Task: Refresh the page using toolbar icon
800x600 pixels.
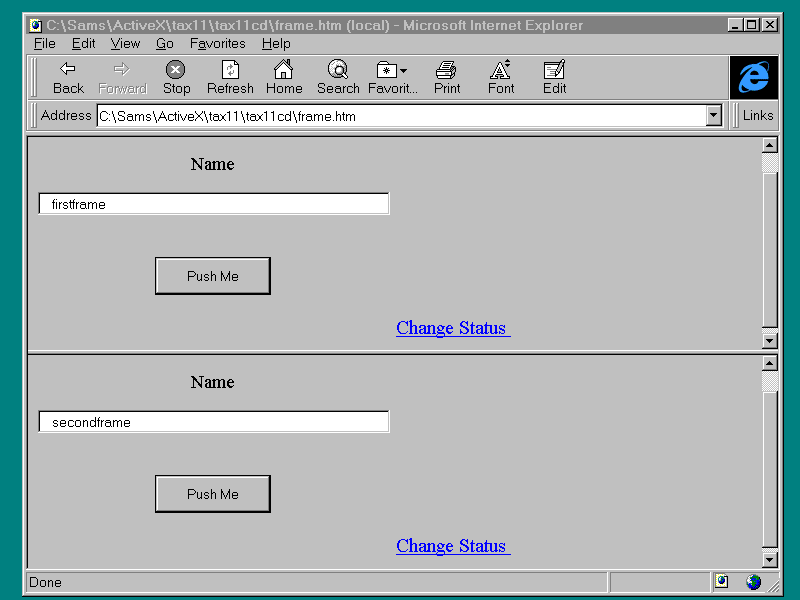Action: click(x=230, y=69)
